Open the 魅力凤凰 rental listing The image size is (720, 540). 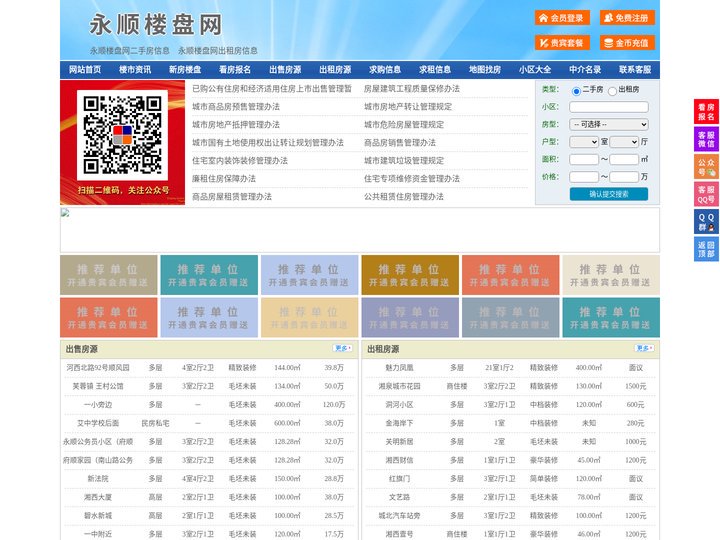[x=399, y=368]
